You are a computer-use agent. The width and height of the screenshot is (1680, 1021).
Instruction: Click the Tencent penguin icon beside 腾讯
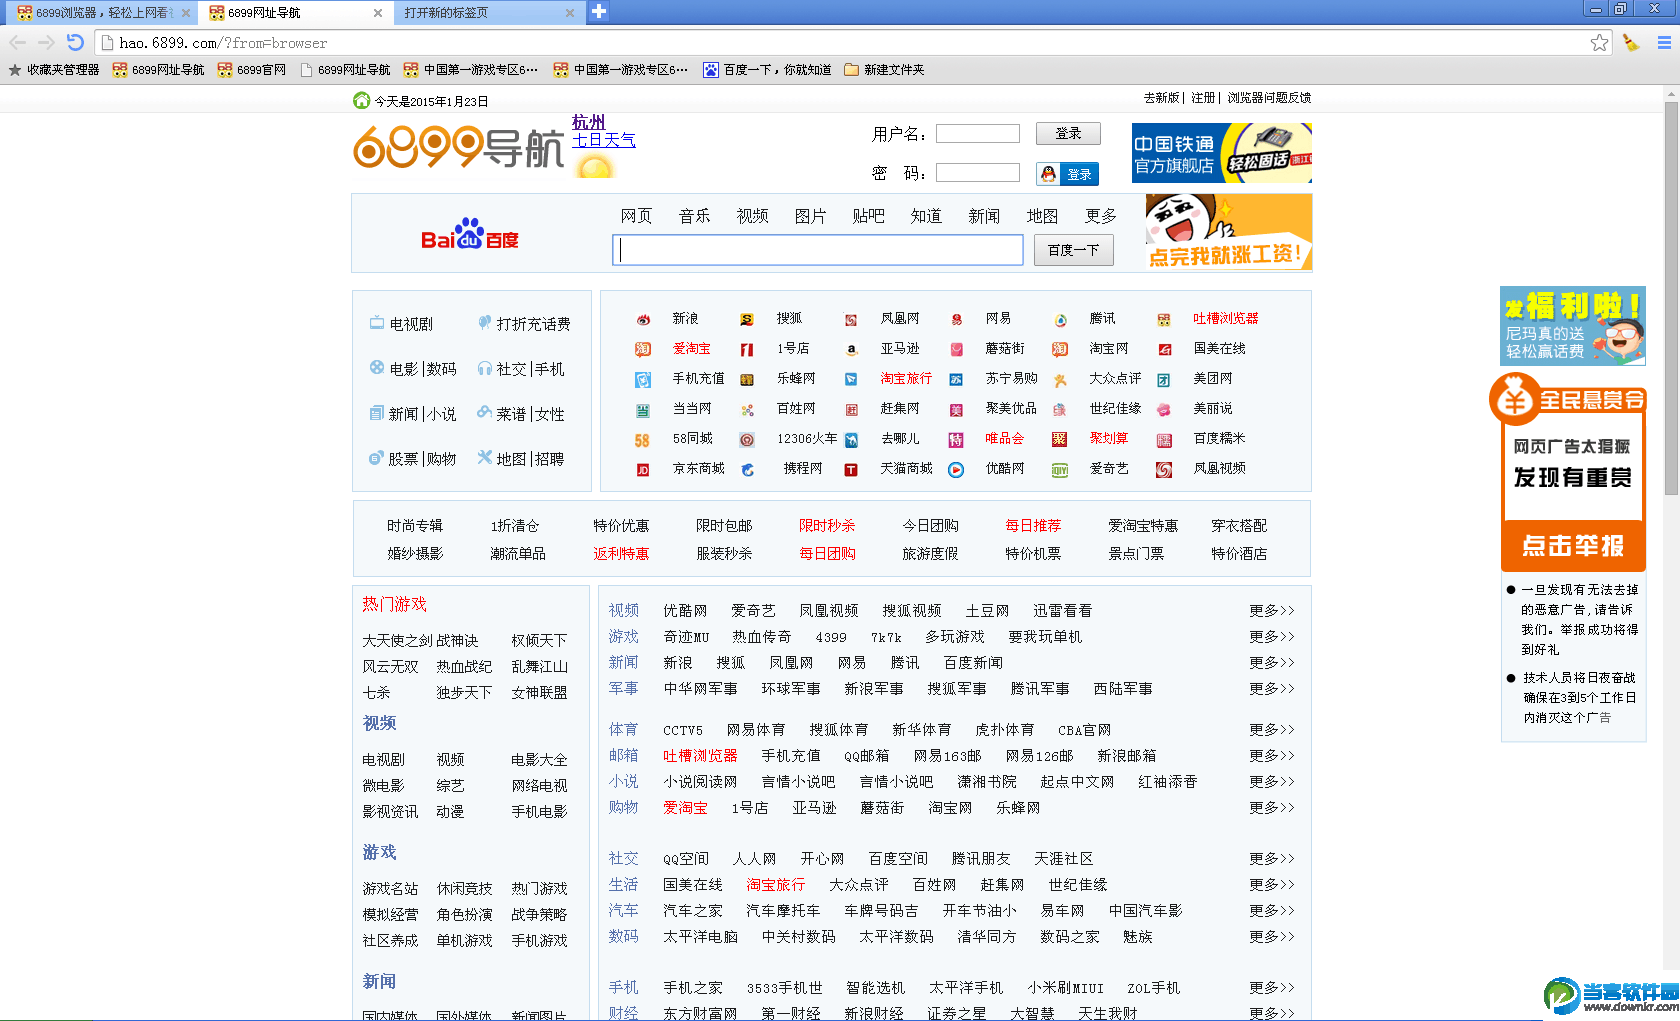tap(1060, 319)
